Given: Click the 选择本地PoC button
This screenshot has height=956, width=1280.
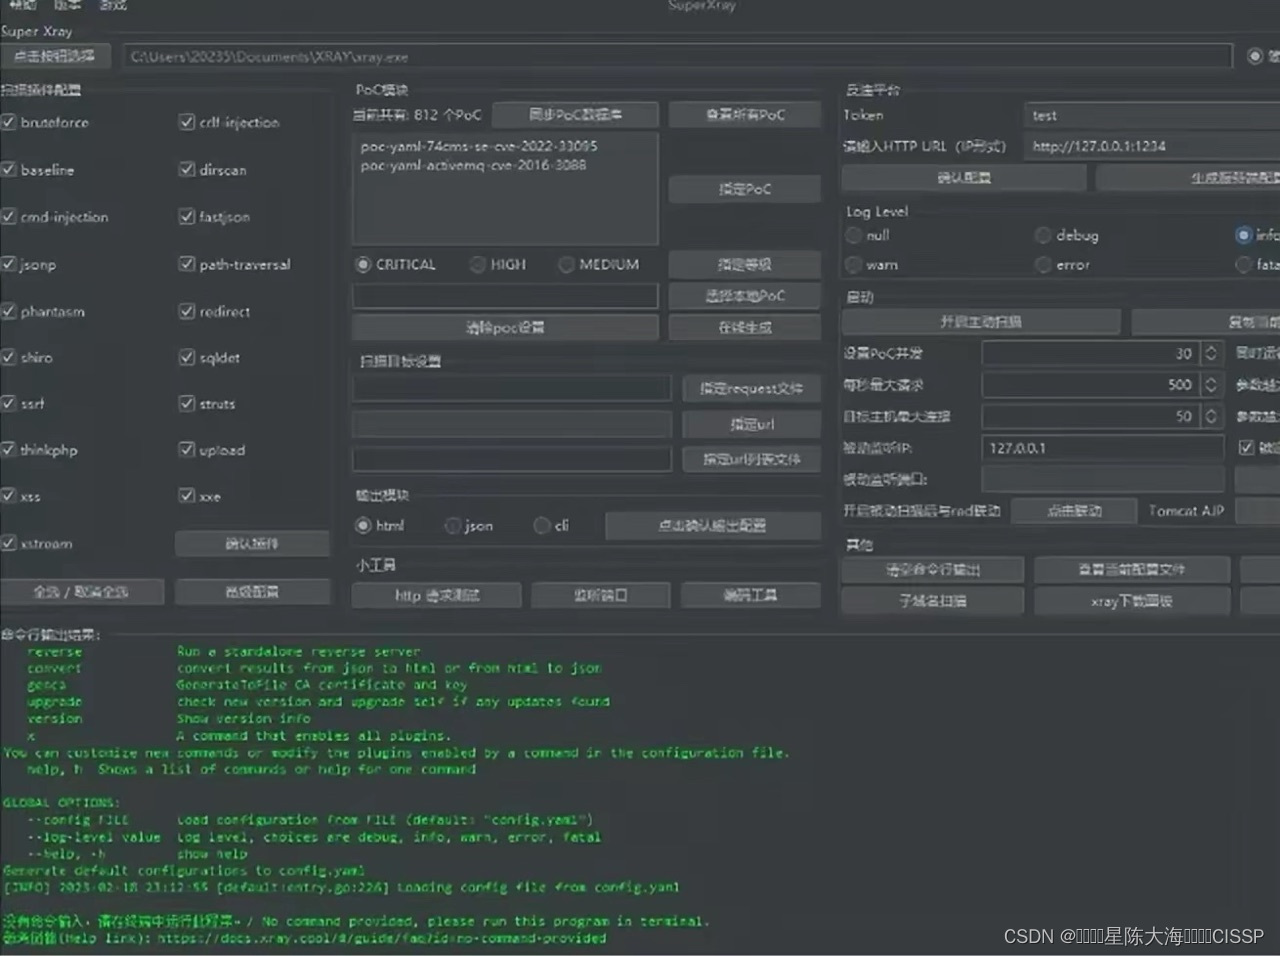Looking at the screenshot, I should click(x=745, y=296).
